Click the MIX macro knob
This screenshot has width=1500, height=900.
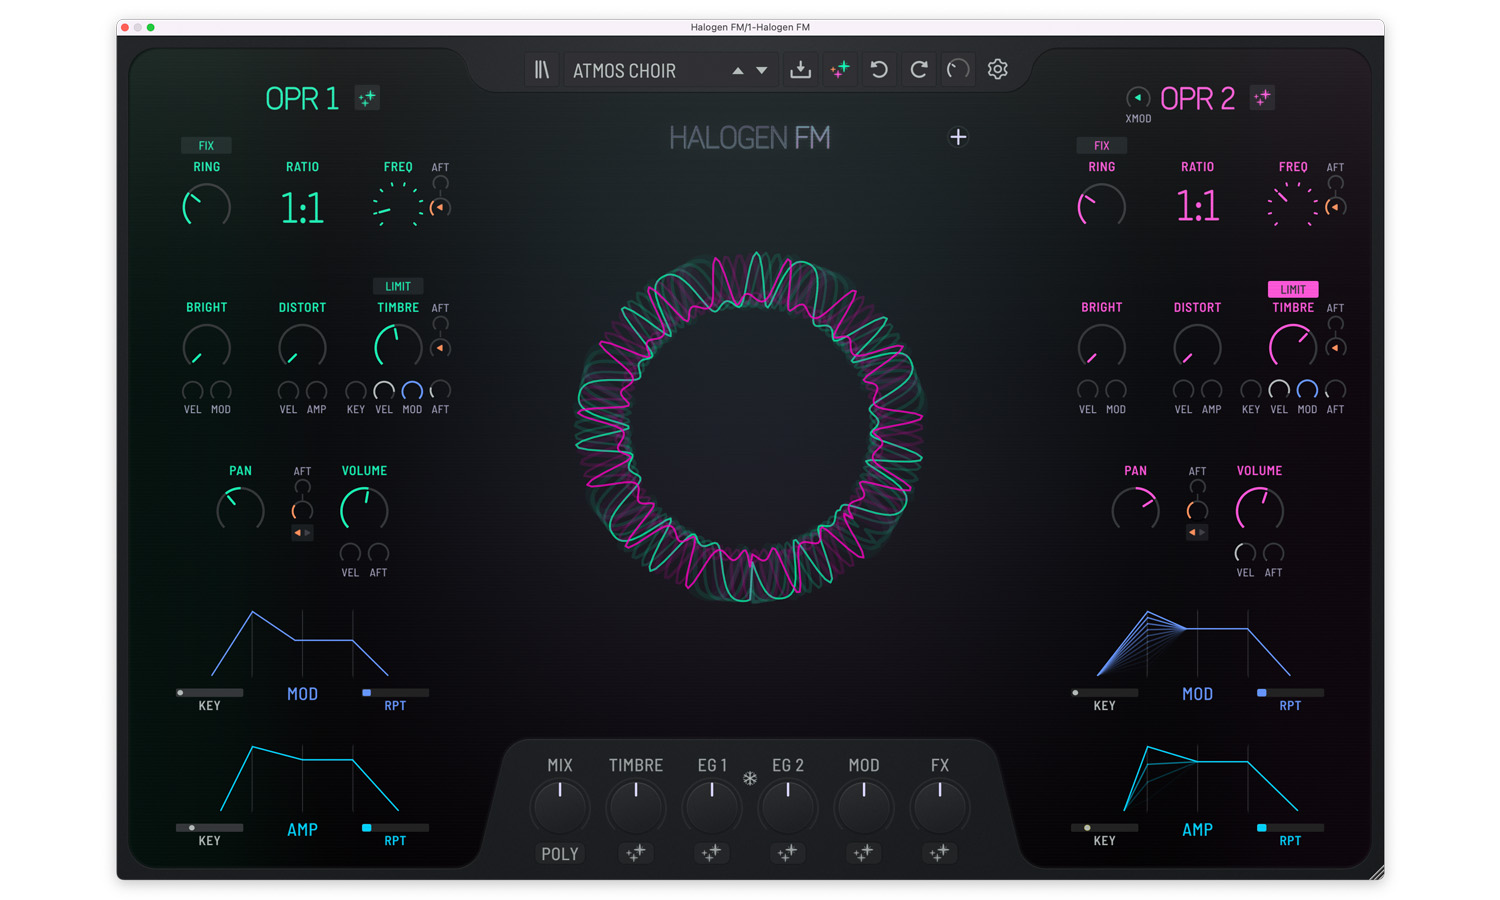click(560, 806)
